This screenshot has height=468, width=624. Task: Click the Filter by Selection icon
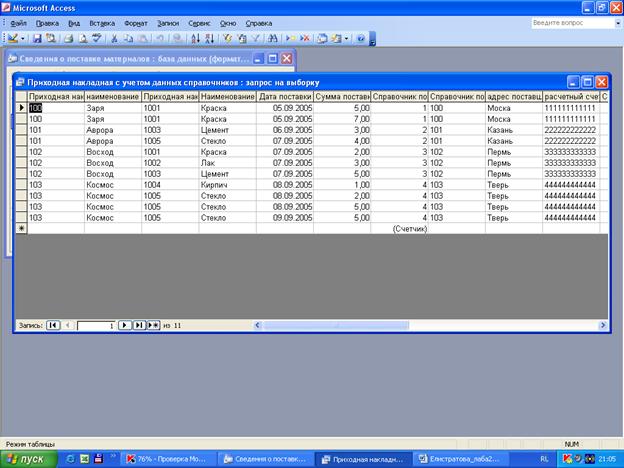[227, 38]
